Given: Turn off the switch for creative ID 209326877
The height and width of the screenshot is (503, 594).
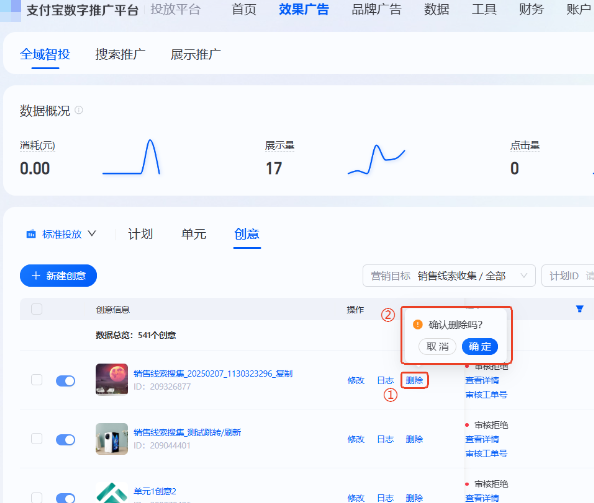Looking at the screenshot, I should click(66, 381).
